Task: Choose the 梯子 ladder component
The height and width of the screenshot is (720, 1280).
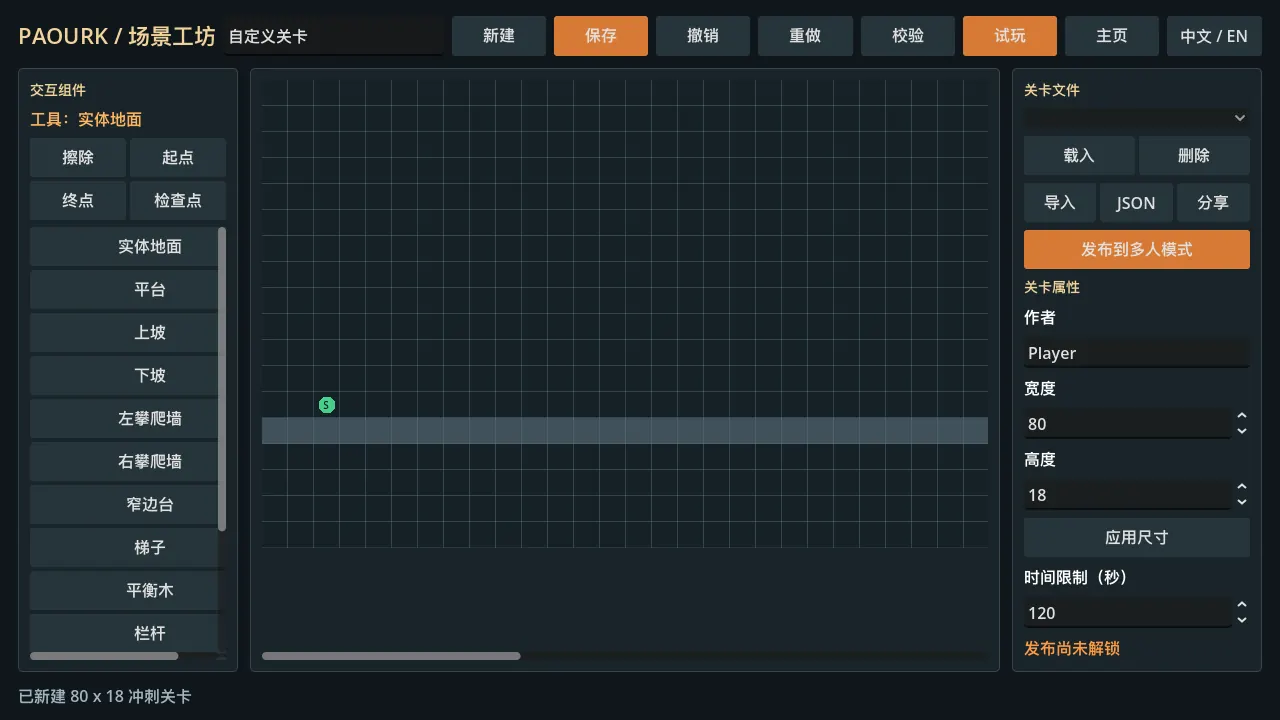Action: [x=124, y=547]
